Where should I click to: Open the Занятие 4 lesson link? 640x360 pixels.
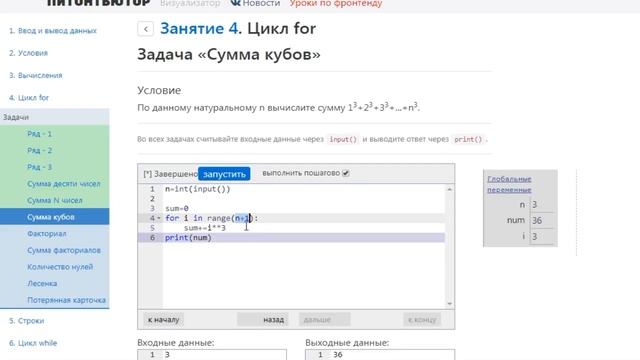(199, 29)
